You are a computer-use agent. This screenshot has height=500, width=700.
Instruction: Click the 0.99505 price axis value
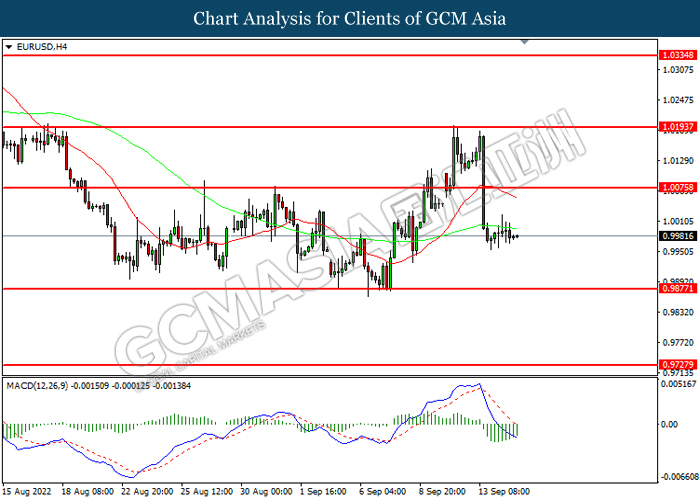[679, 252]
